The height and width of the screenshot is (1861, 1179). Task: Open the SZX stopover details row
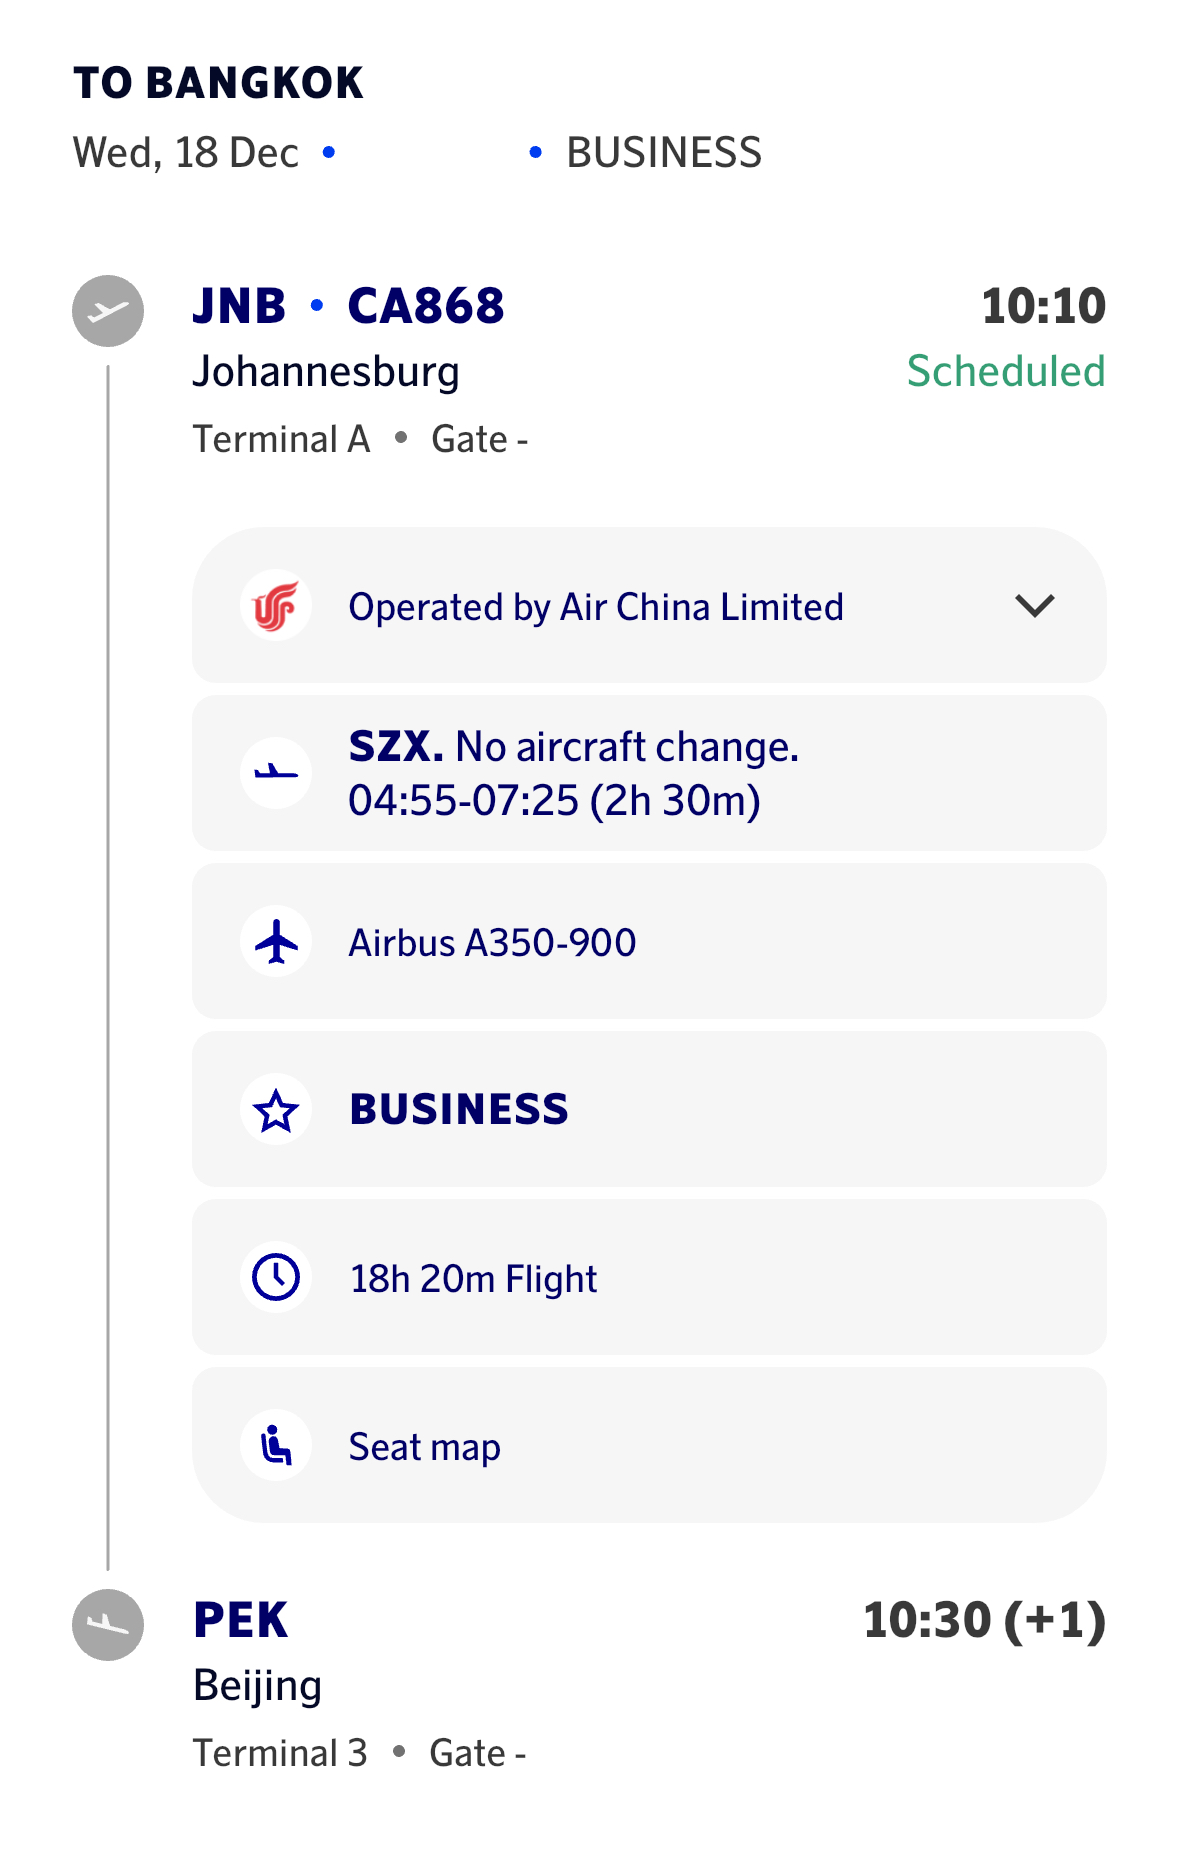[x=650, y=773]
